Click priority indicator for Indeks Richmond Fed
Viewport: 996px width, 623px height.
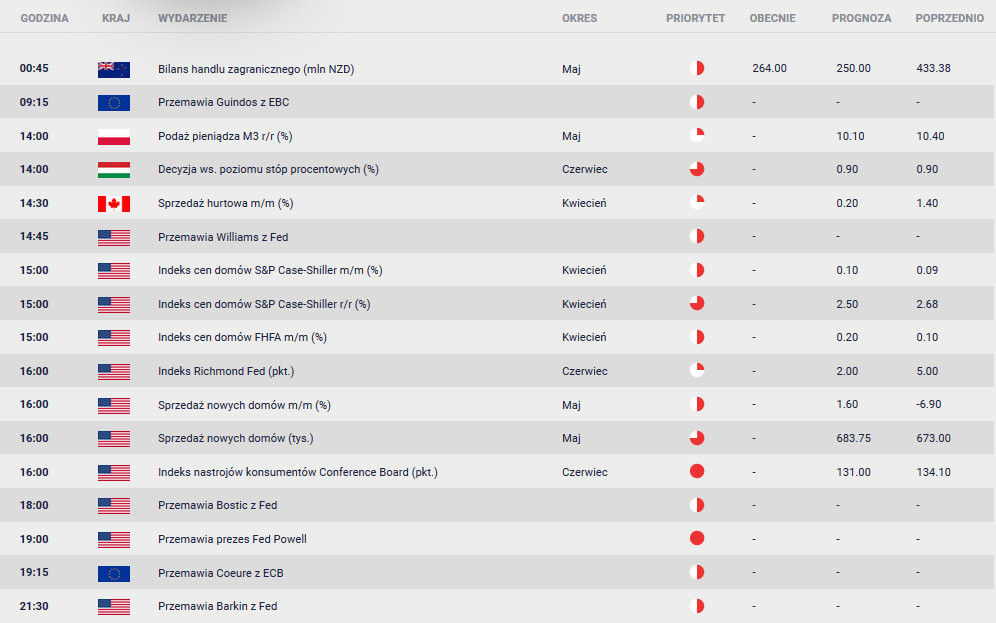click(x=697, y=370)
